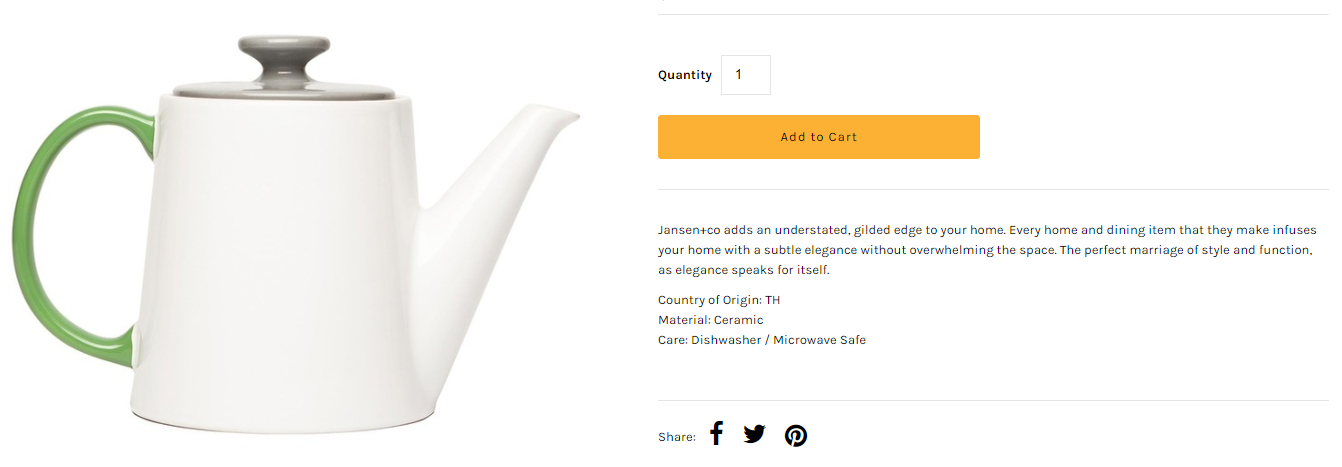The height and width of the screenshot is (467, 1342).
Task: Click the Material: Ceramic text
Action: click(710, 320)
